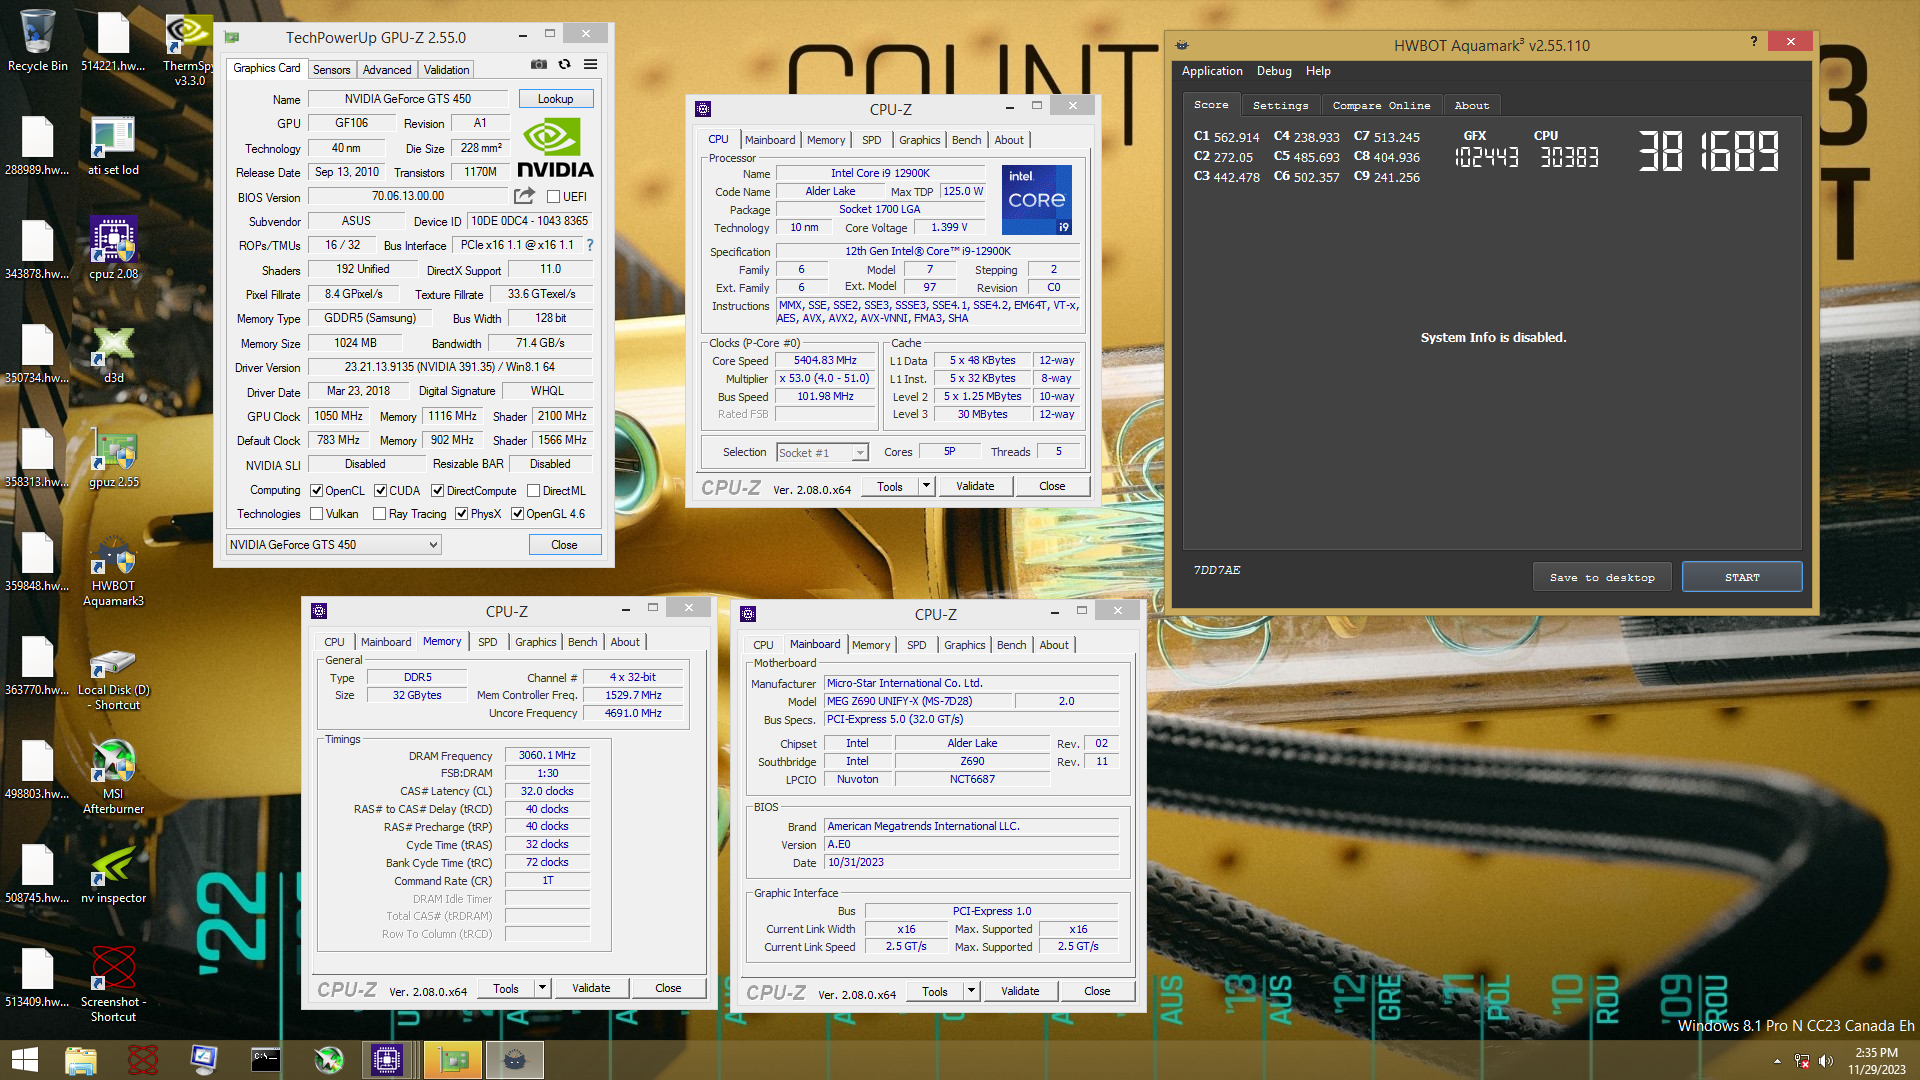Switch to Advanced tab in GPU-Z
This screenshot has height=1080, width=1920.
click(x=387, y=70)
